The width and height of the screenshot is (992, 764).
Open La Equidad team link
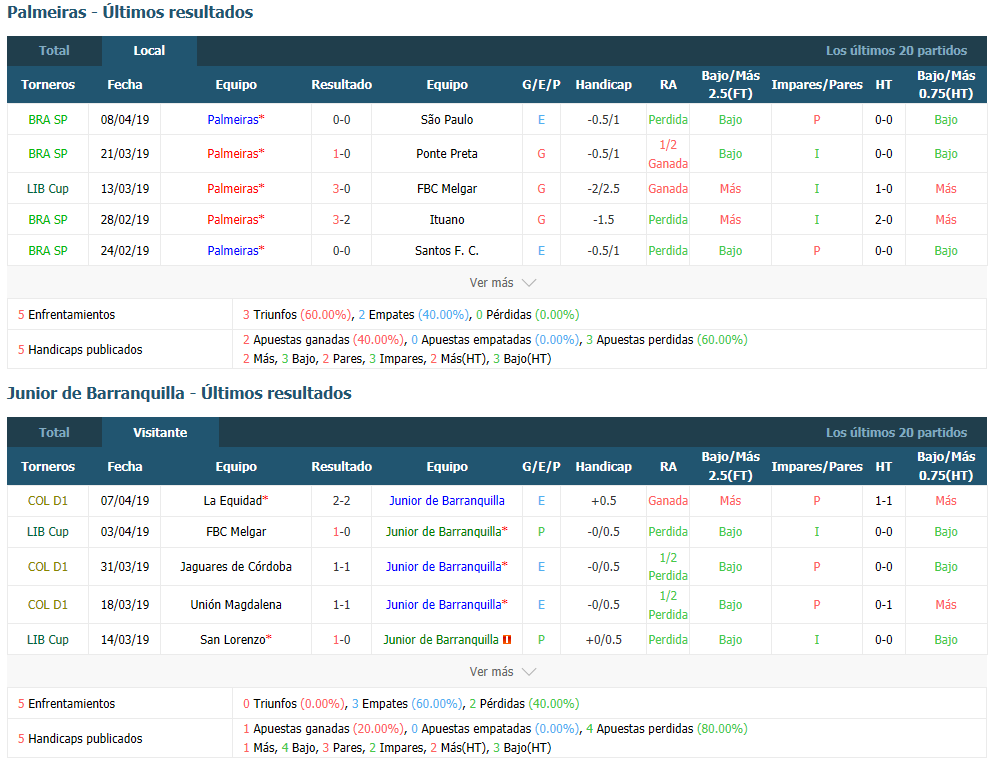[x=235, y=501]
